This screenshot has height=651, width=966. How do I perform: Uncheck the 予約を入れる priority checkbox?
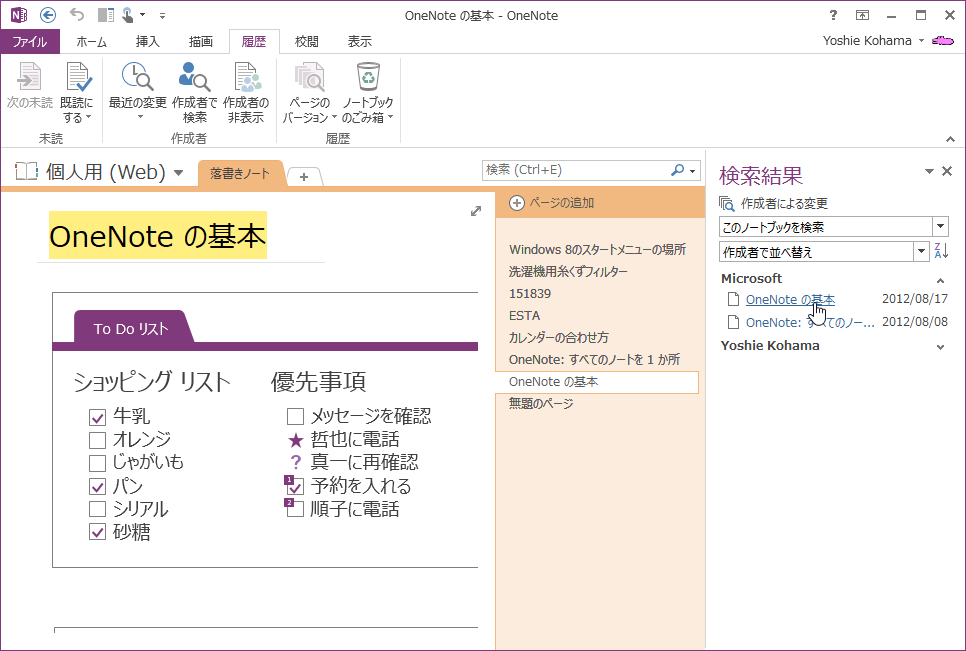[x=294, y=486]
